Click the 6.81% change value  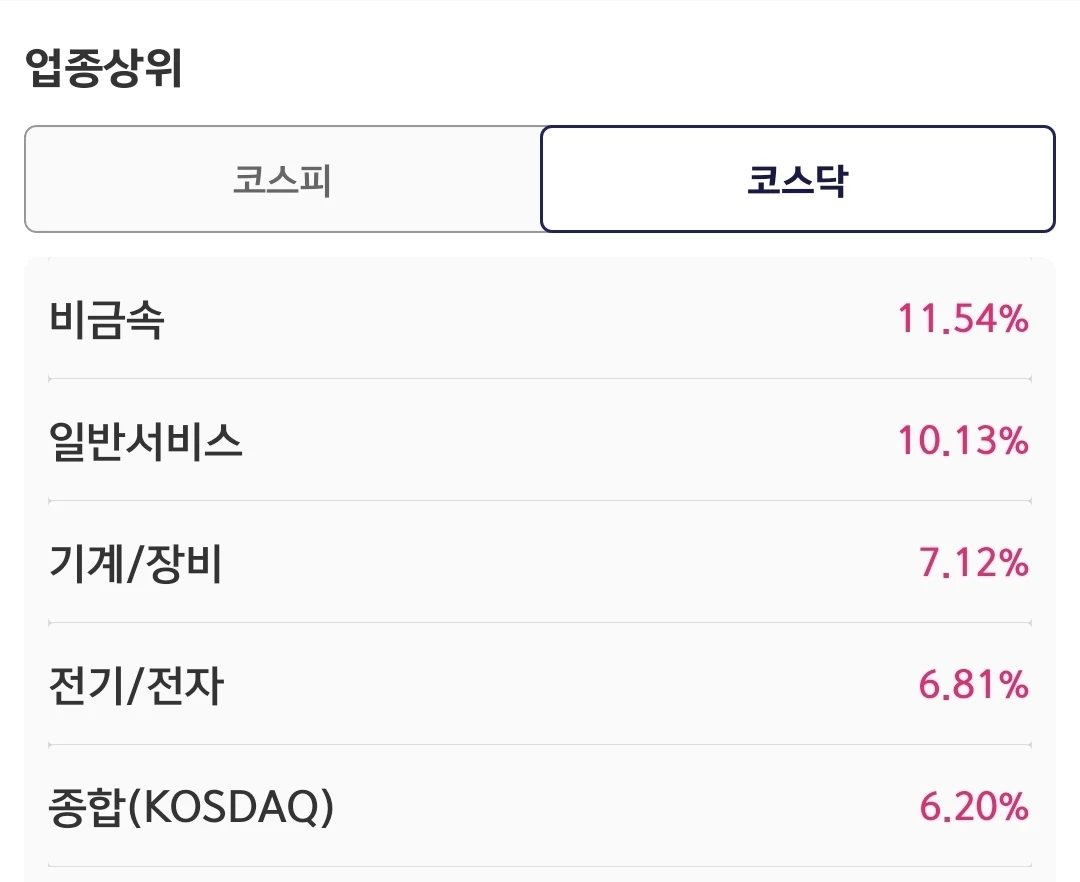(x=974, y=684)
